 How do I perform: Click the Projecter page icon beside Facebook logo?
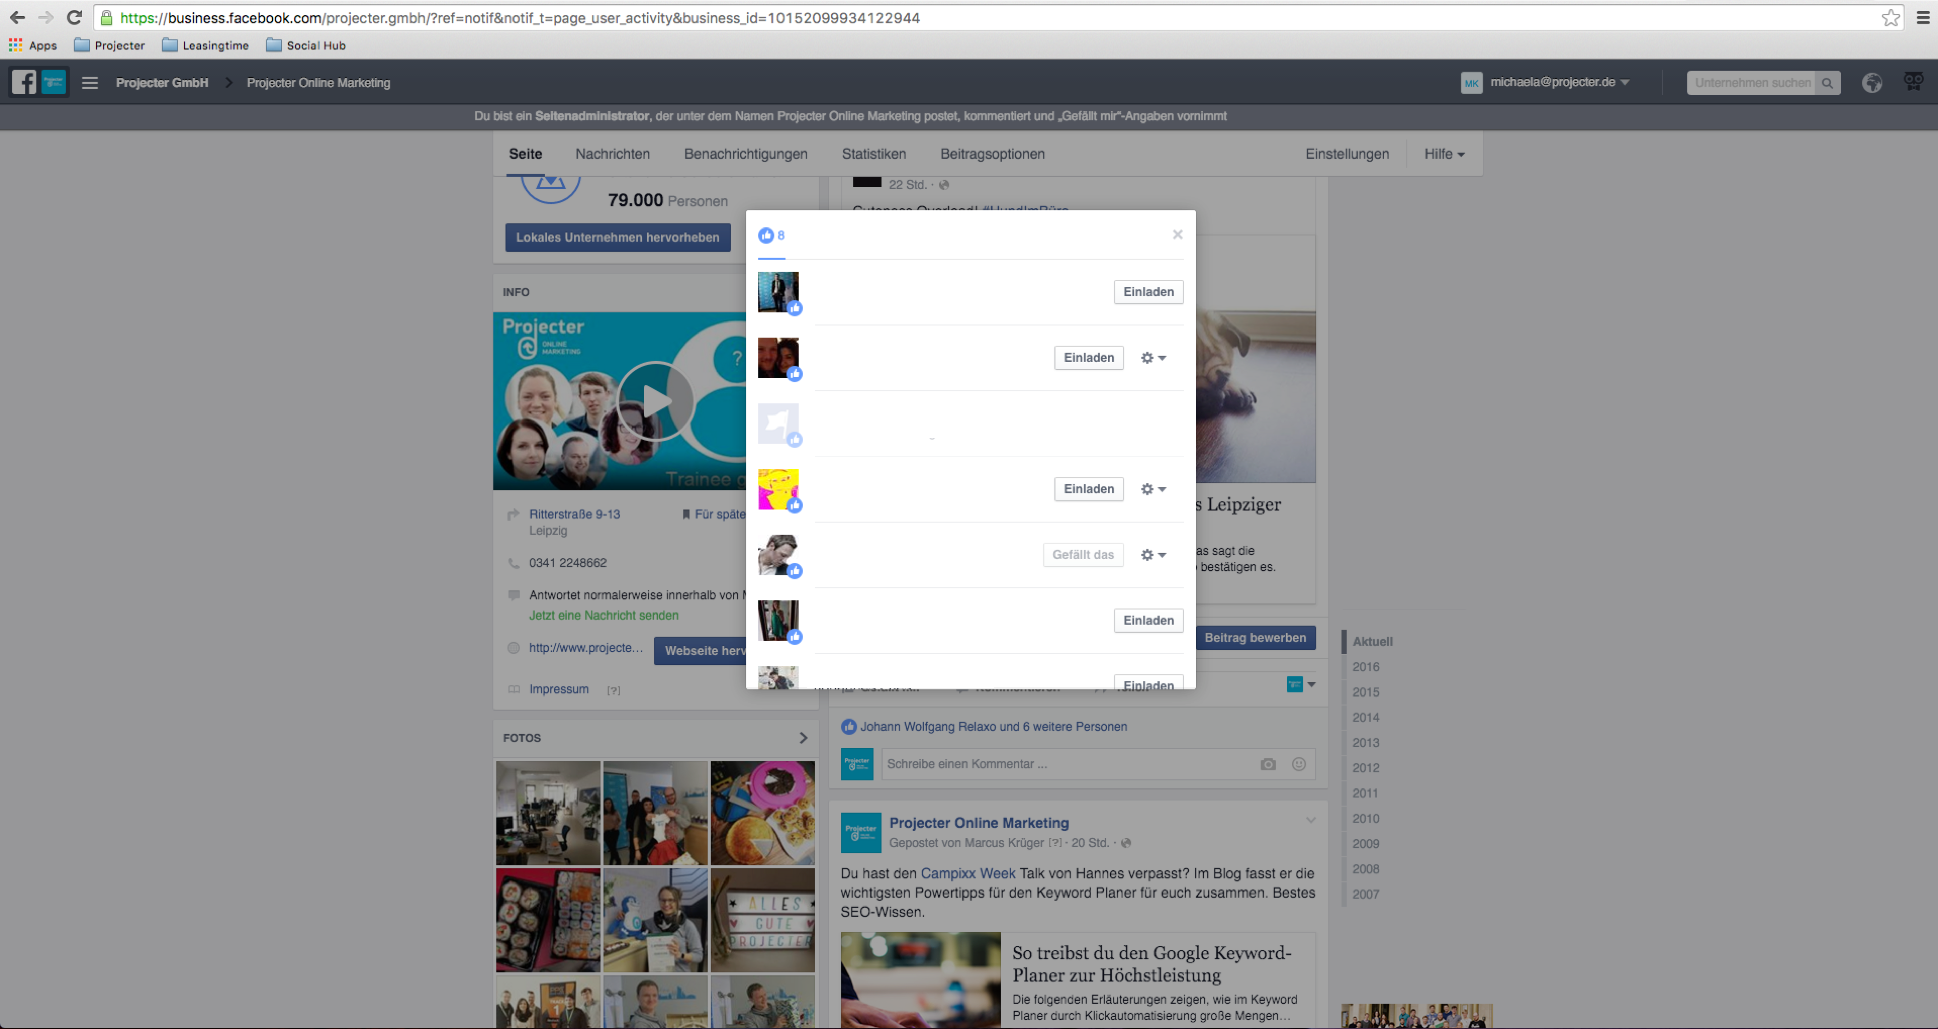coord(54,82)
